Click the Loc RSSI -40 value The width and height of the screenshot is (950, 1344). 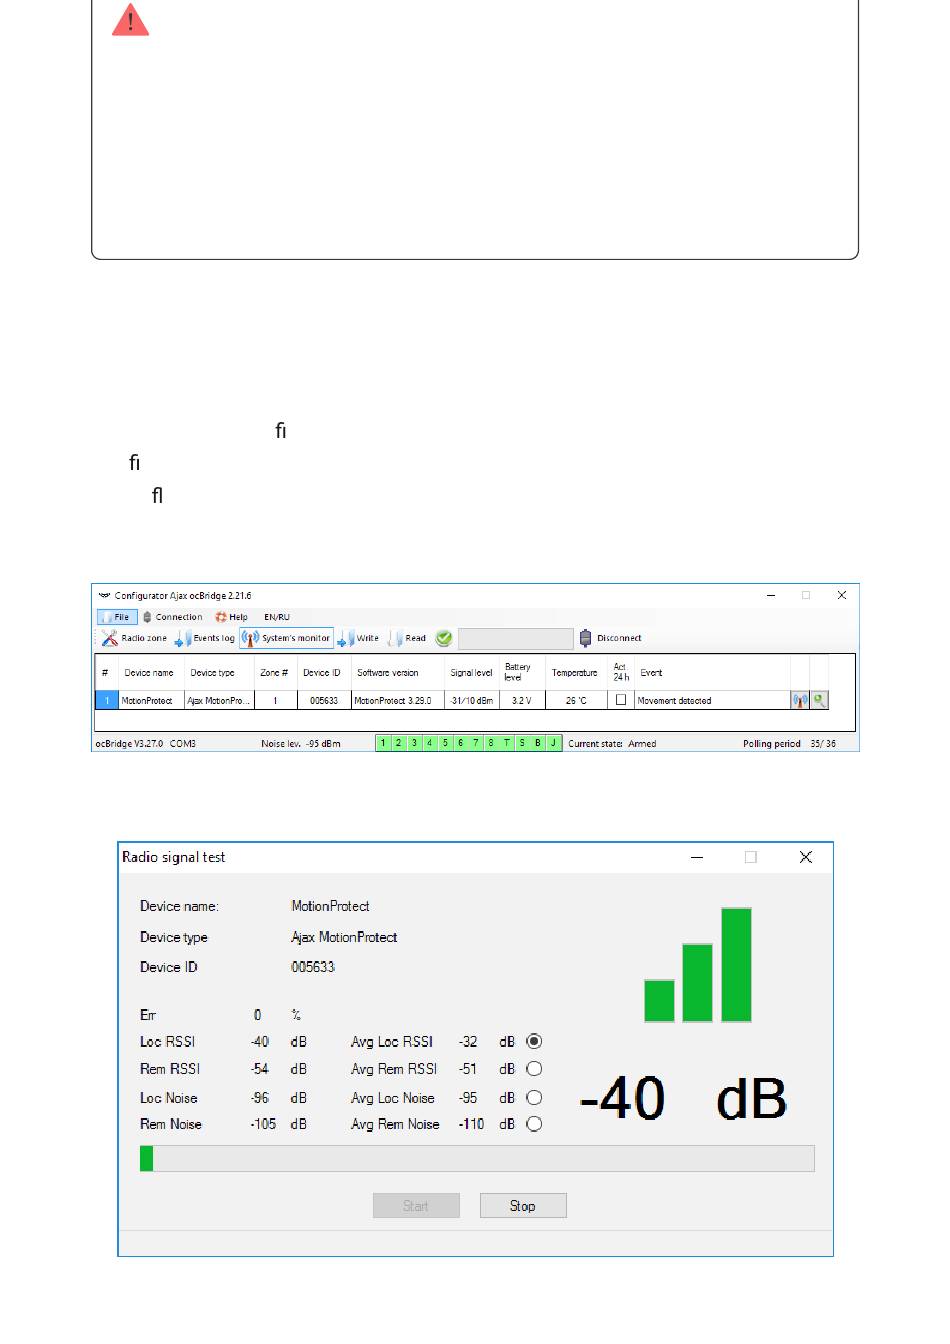[260, 1042]
